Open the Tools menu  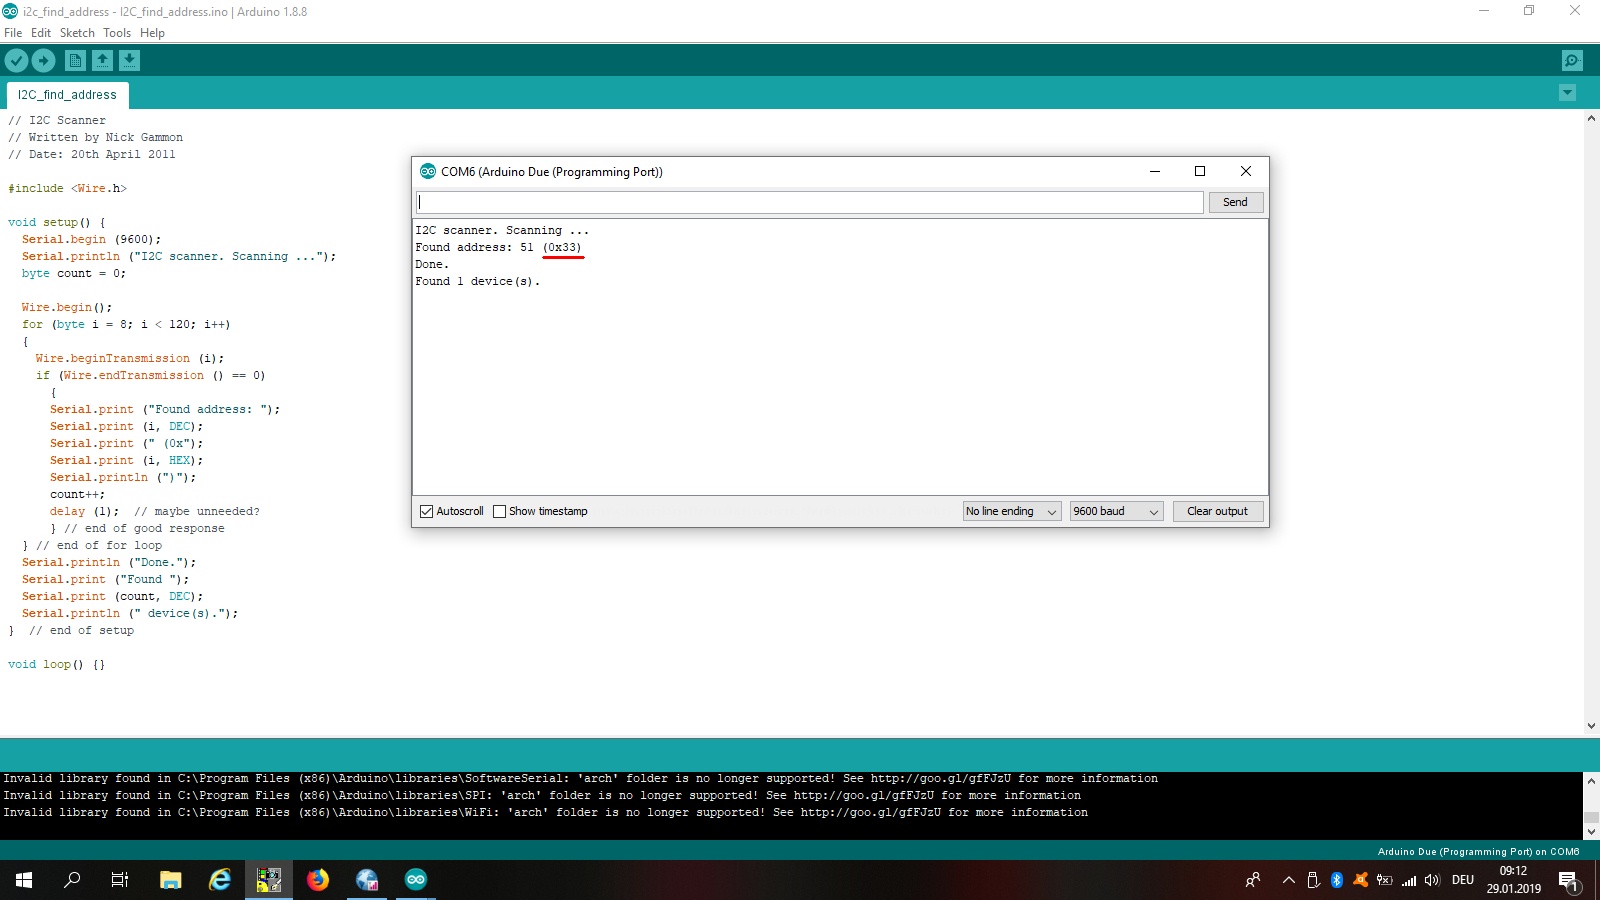(x=117, y=33)
